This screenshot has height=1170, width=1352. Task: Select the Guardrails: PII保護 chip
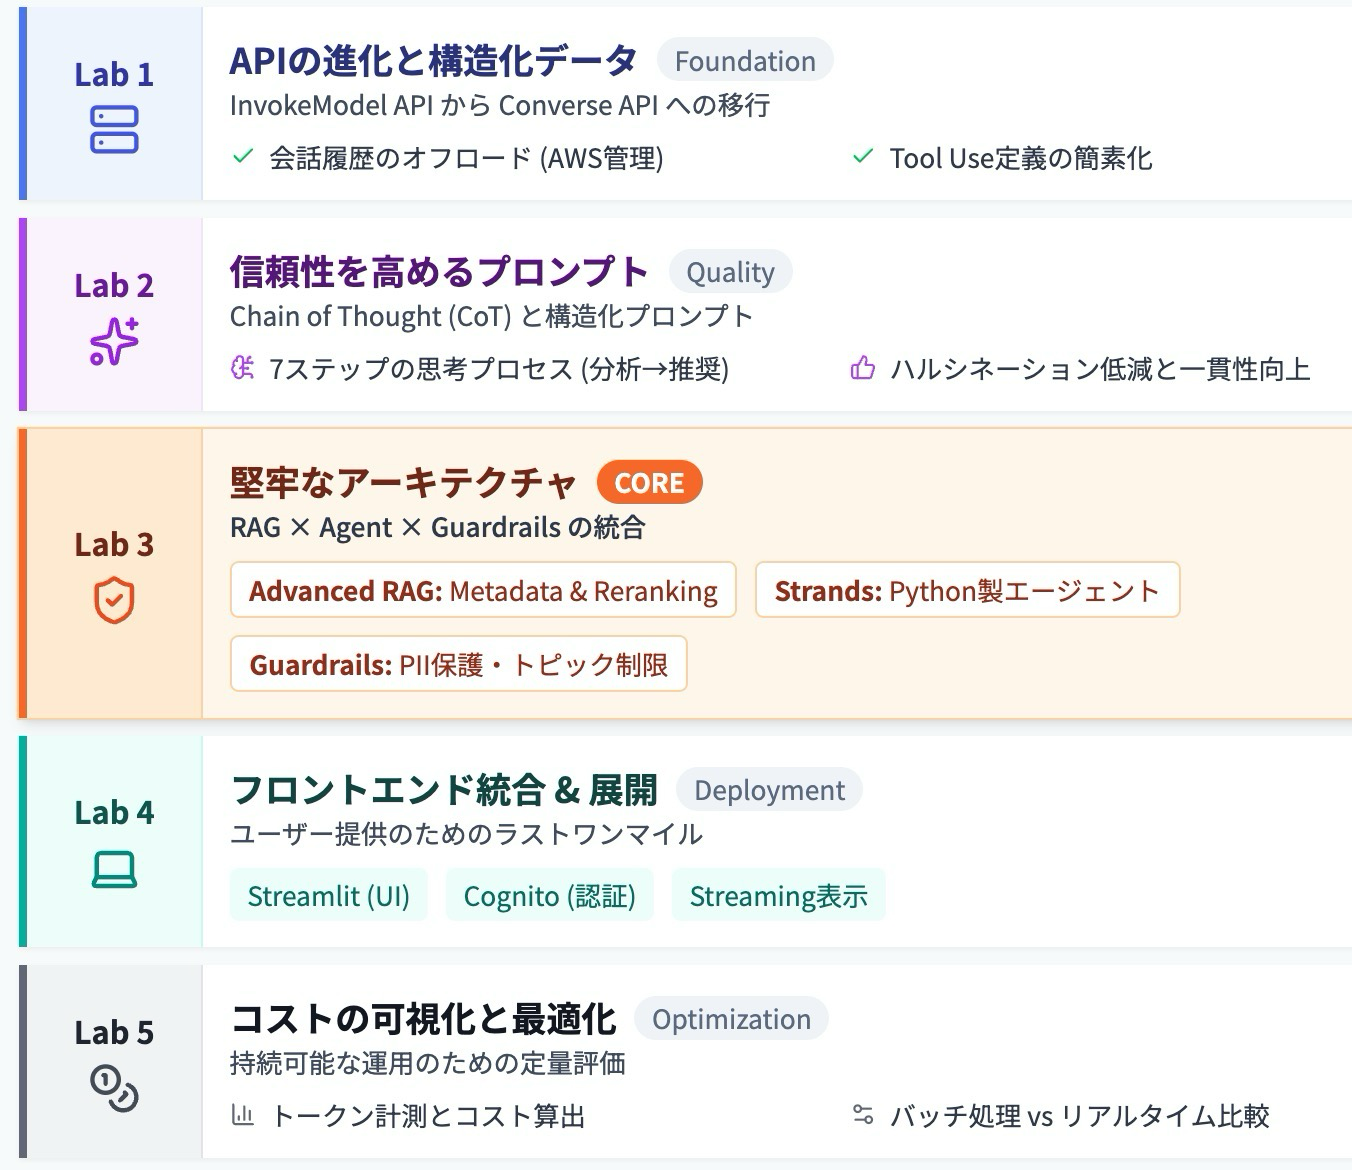pos(459,664)
